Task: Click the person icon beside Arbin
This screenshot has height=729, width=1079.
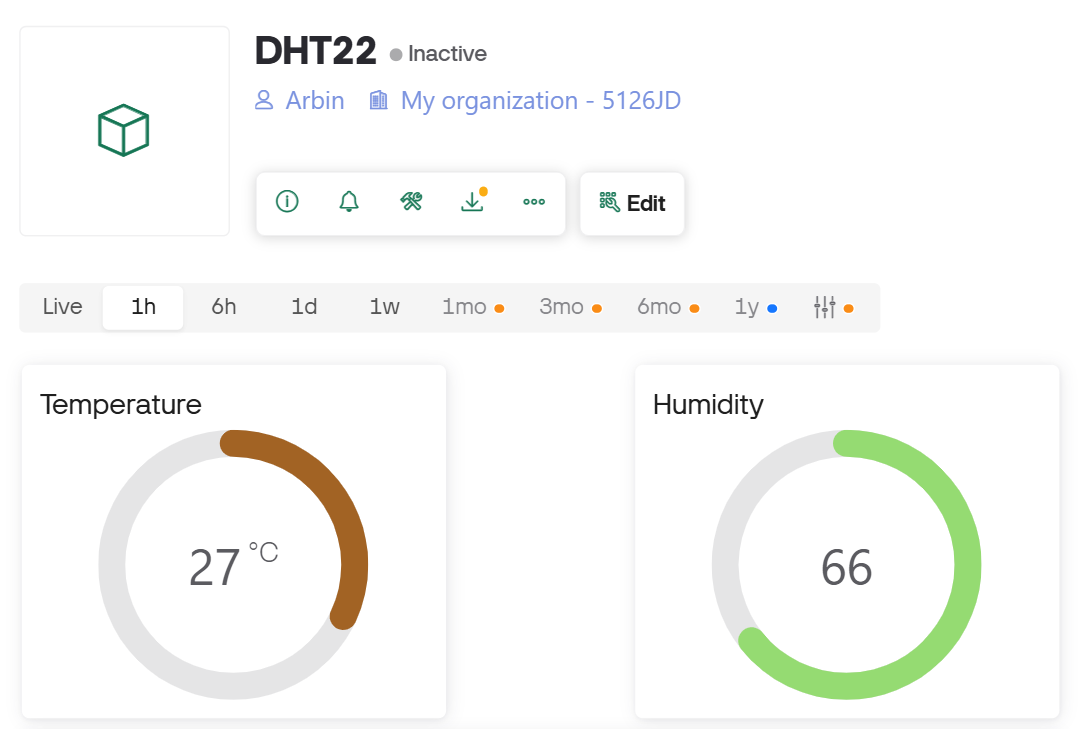Action: pyautogui.click(x=263, y=100)
